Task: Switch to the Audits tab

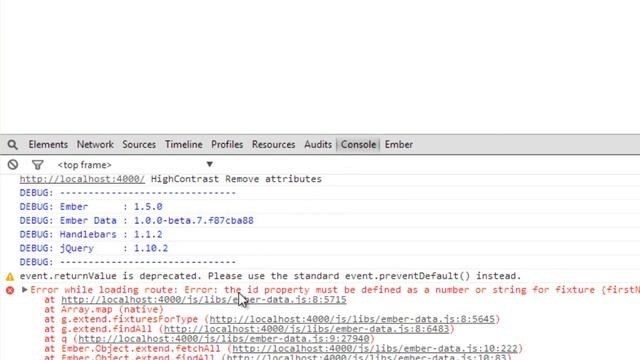Action: point(318,144)
